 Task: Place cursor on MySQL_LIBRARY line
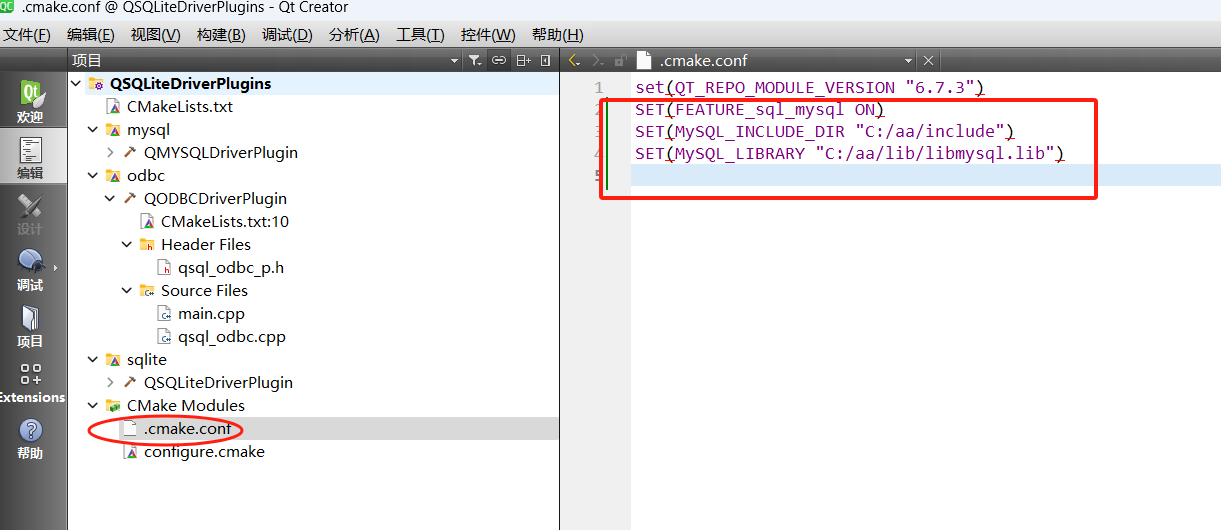[849, 154]
